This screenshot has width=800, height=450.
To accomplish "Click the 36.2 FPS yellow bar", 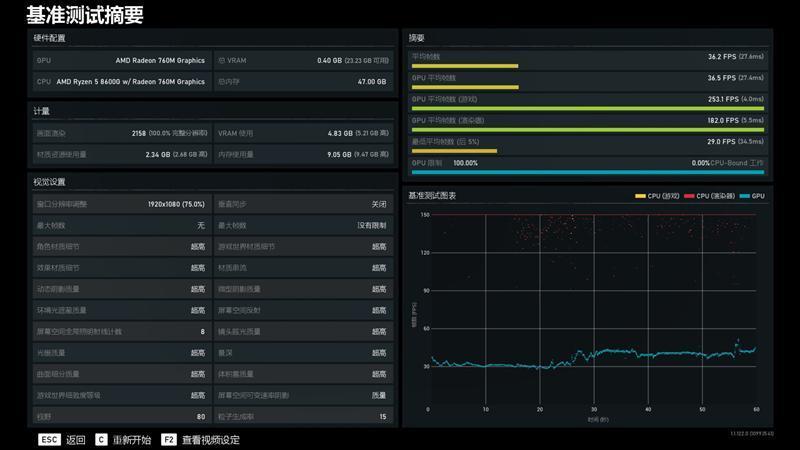I will tap(464, 66).
